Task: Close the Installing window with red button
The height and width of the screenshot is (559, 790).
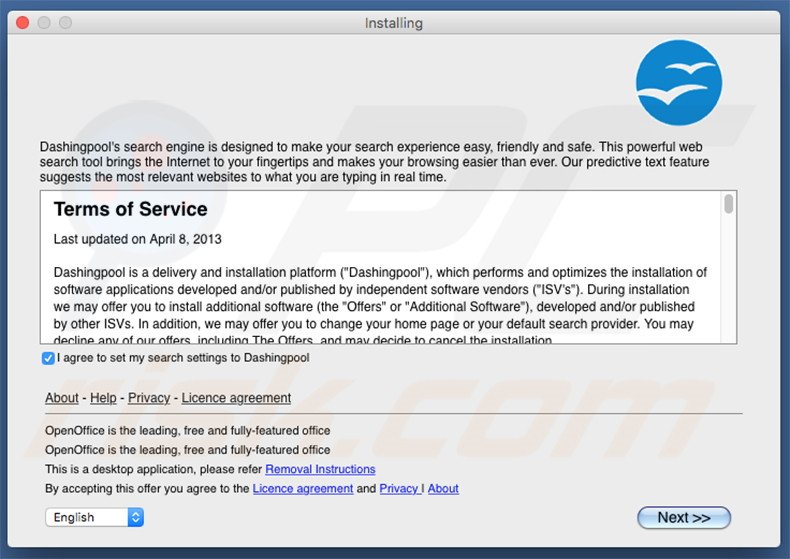Action: [23, 23]
